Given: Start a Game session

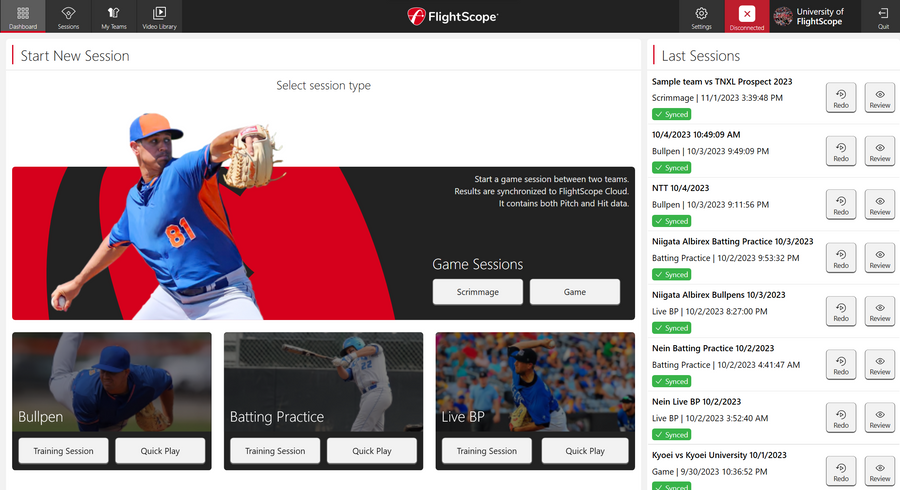Looking at the screenshot, I should [575, 292].
